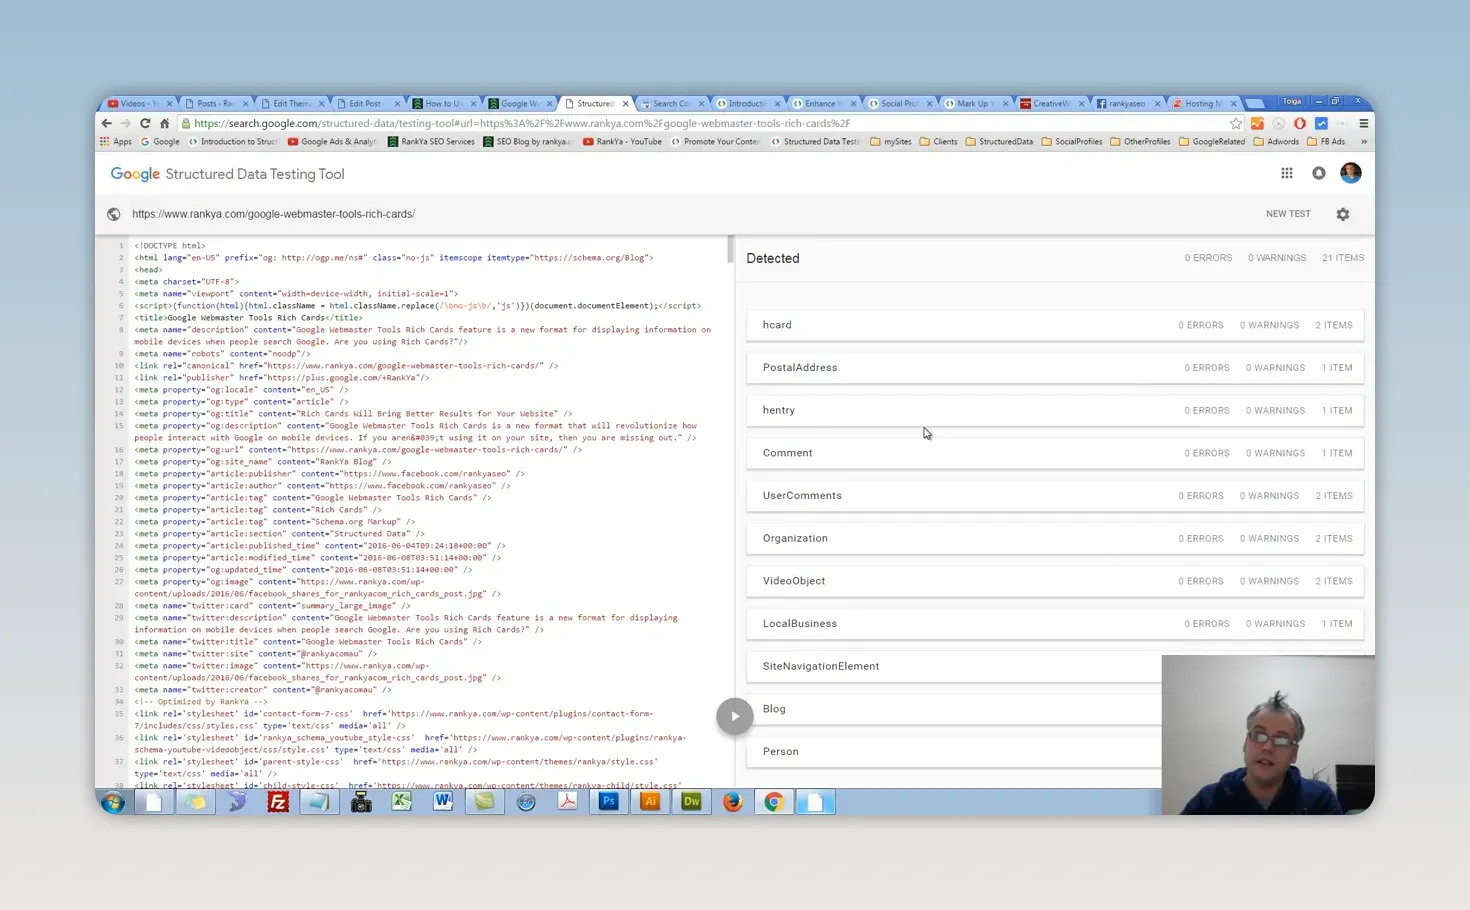Expand the Comment result row
Viewport: 1470px width, 910px height.
pos(1055,453)
